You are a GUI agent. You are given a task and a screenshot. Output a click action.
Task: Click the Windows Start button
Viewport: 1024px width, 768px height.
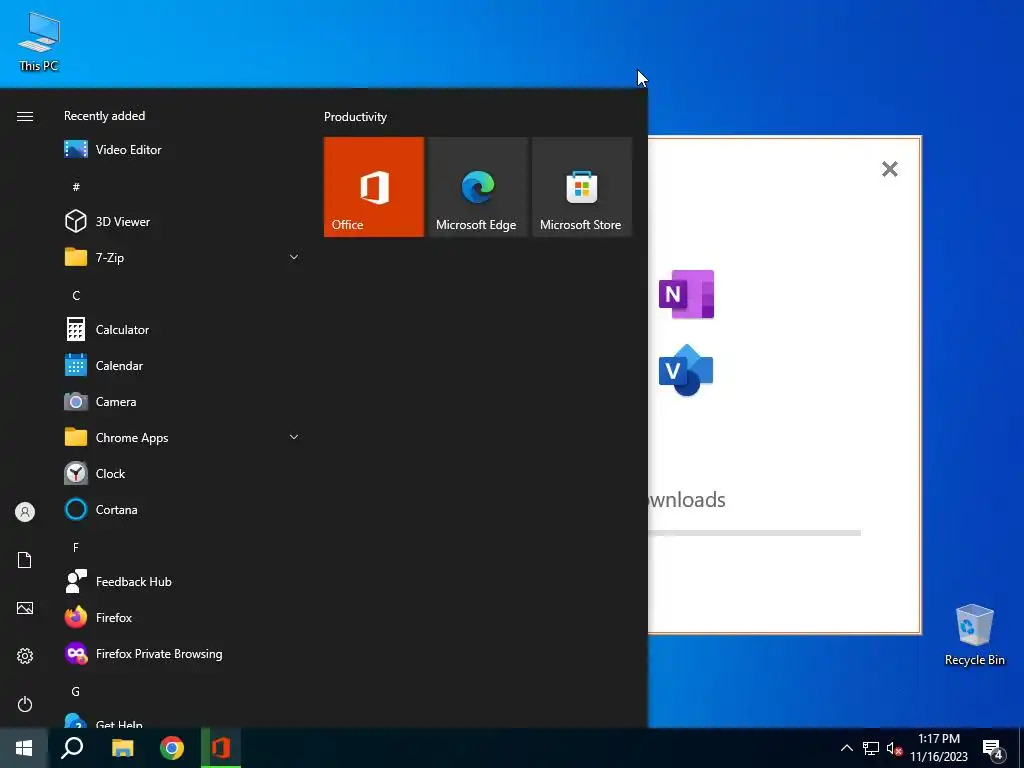tap(24, 748)
